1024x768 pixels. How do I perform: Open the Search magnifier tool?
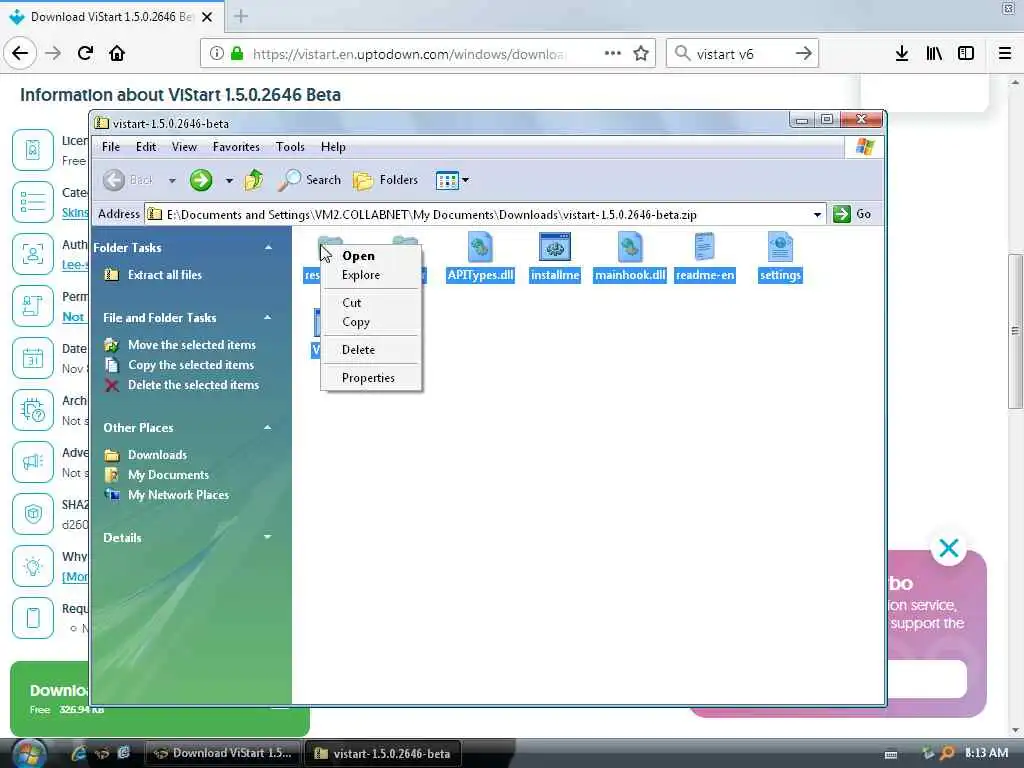tap(310, 180)
